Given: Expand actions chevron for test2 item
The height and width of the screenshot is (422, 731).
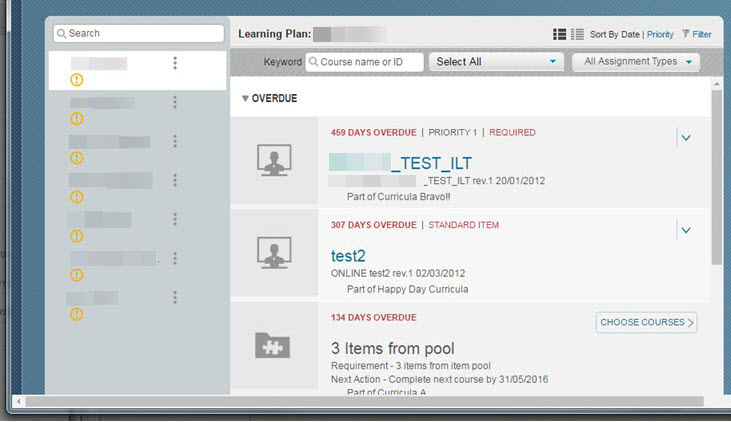Looking at the screenshot, I should point(686,230).
